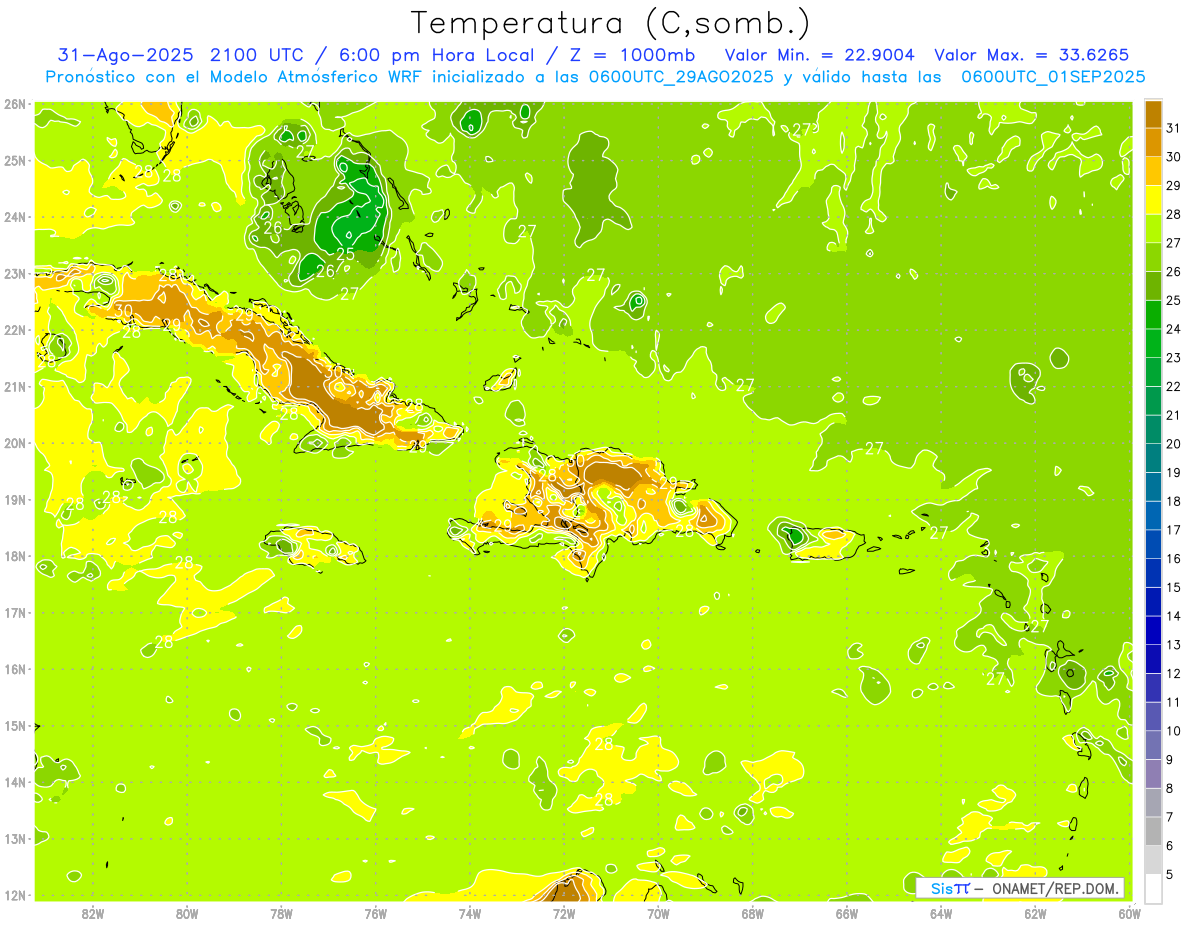Pick the legend color band between 30 and 31
This screenshot has width=1200, height=927.
click(x=1153, y=142)
